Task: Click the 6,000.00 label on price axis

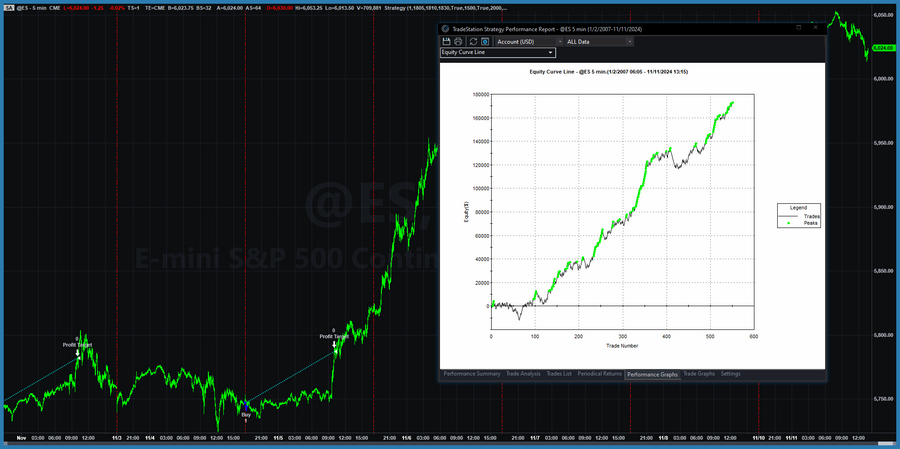Action: [x=885, y=79]
